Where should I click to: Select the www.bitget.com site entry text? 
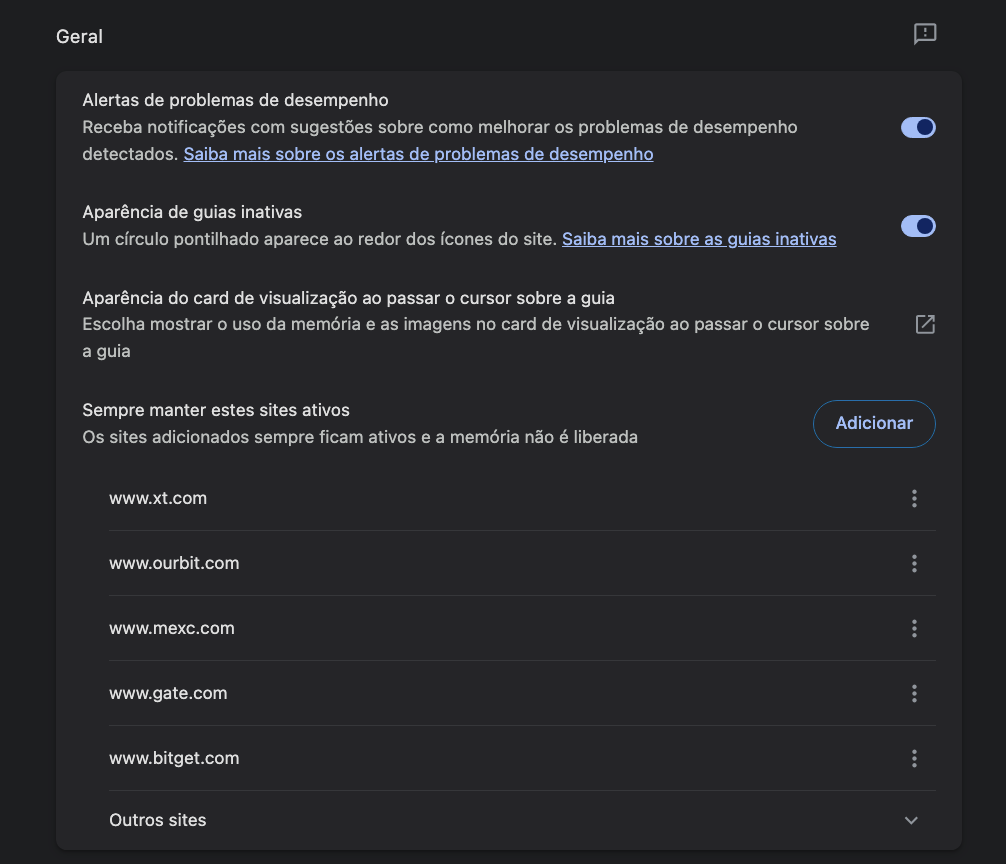coord(174,758)
